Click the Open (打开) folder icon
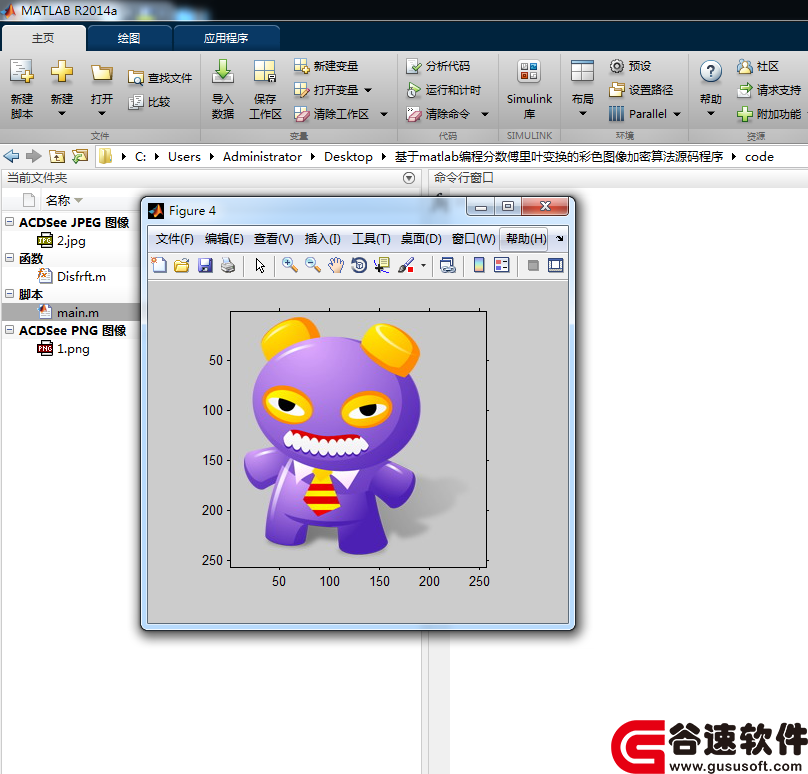This screenshot has width=808, height=774. [102, 72]
